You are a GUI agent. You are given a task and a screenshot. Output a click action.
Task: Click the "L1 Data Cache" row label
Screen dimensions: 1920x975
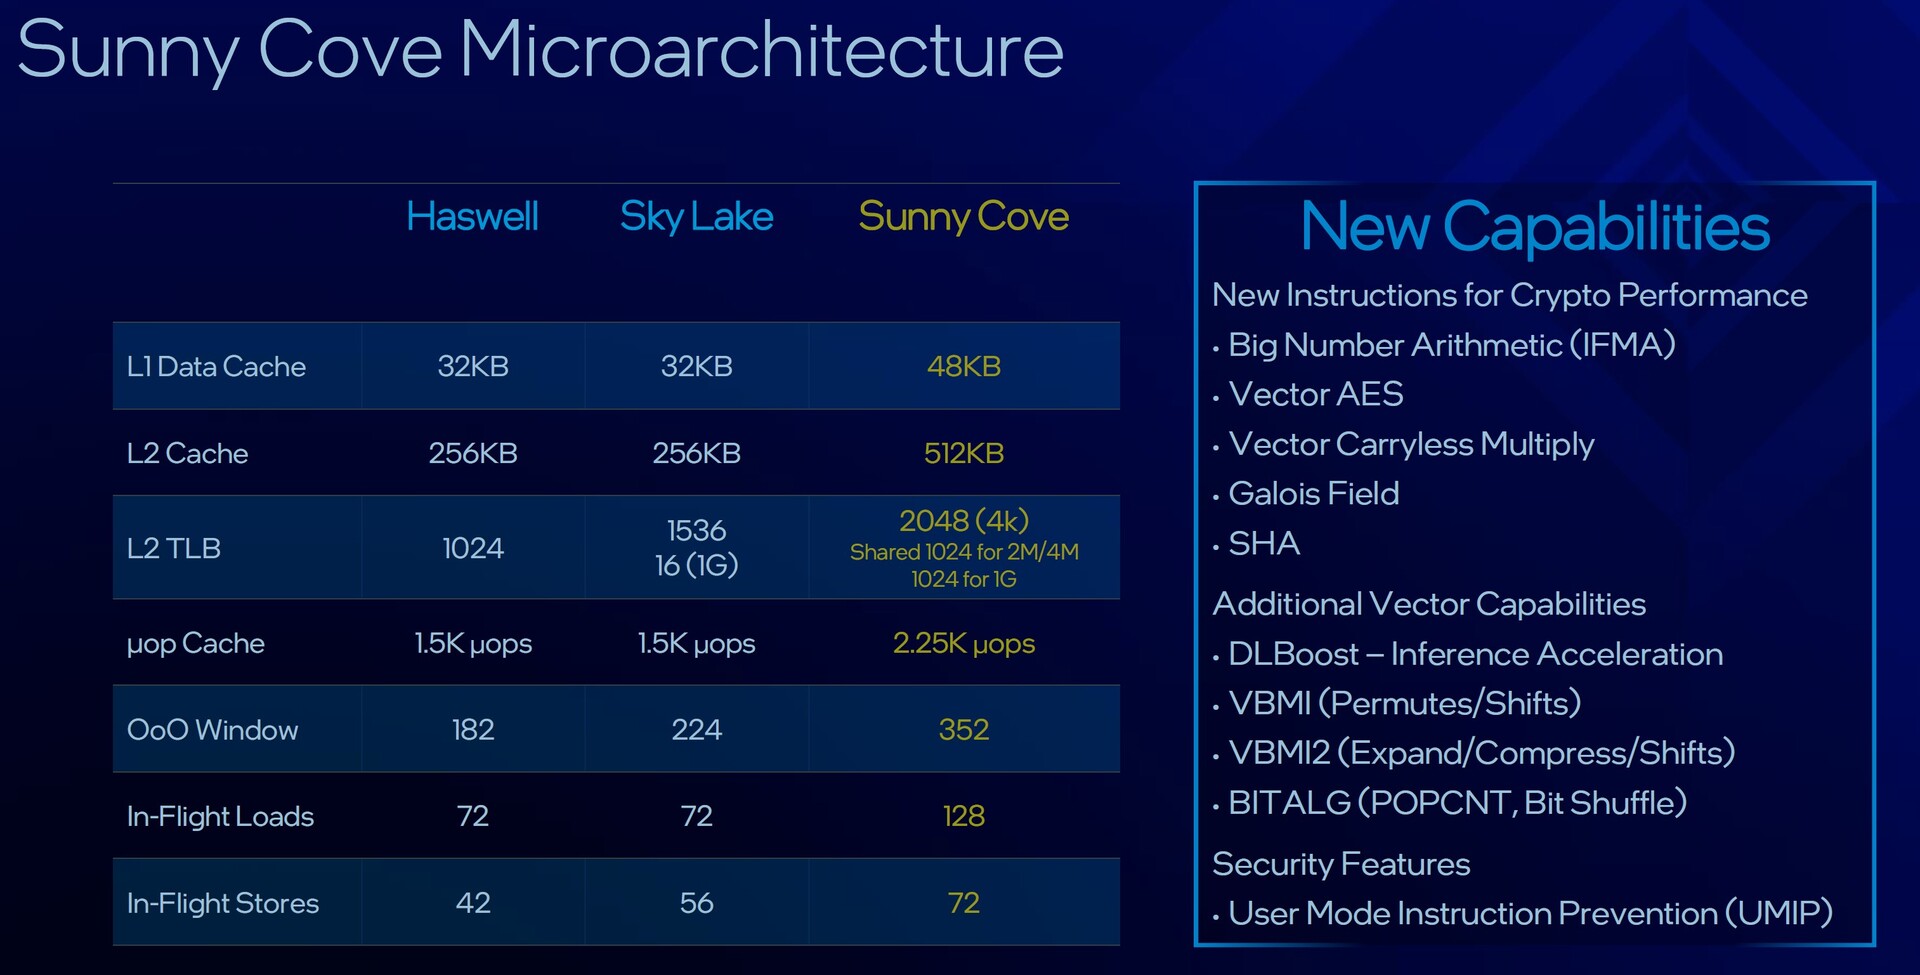pos(216,367)
